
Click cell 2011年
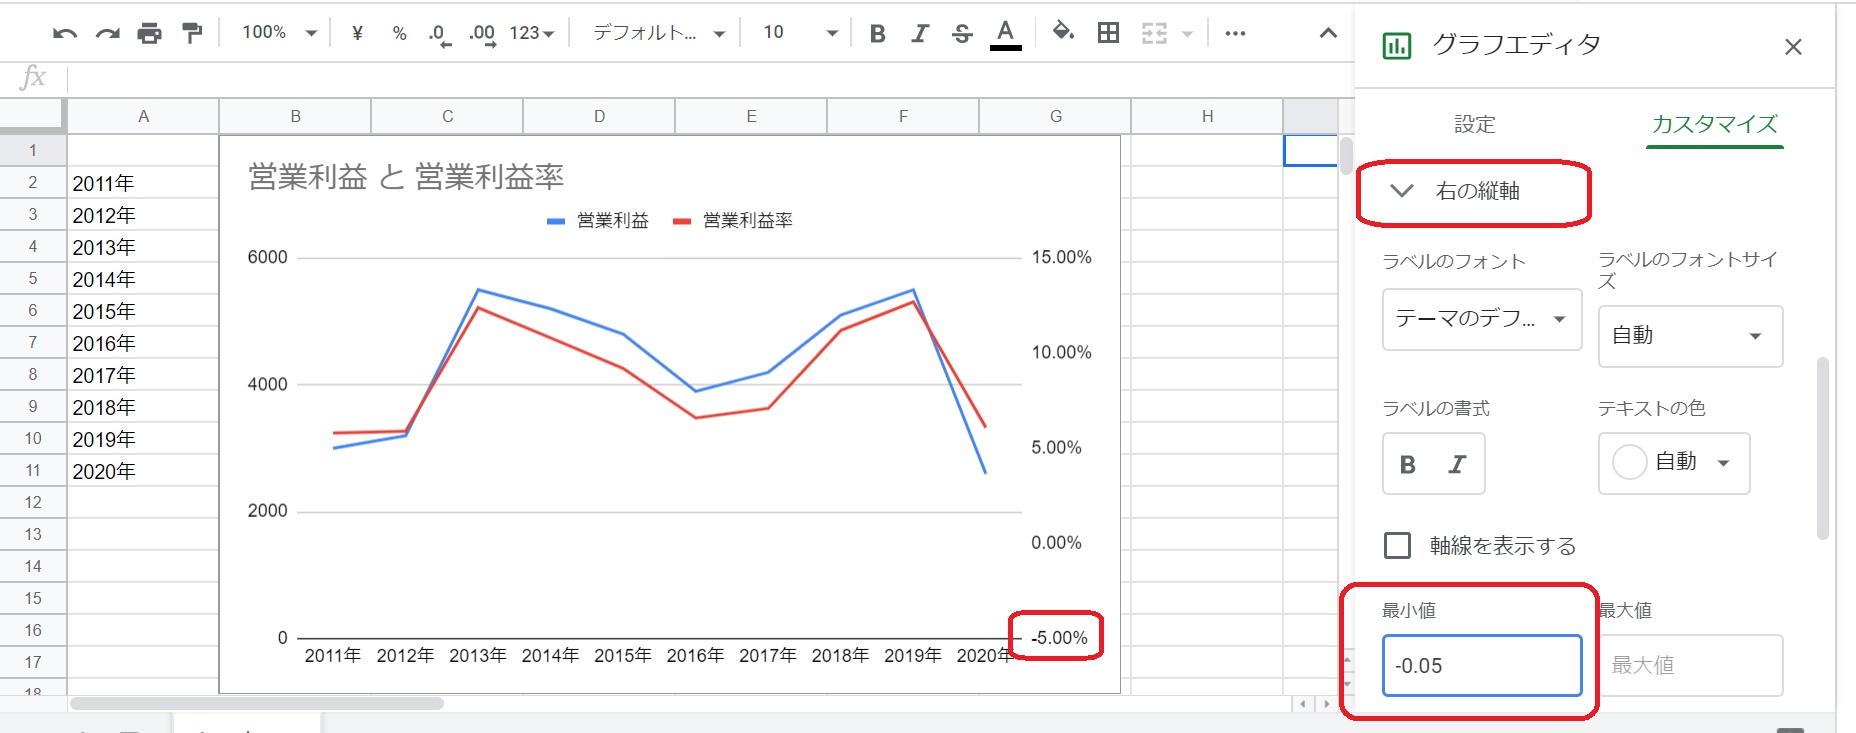click(x=143, y=183)
